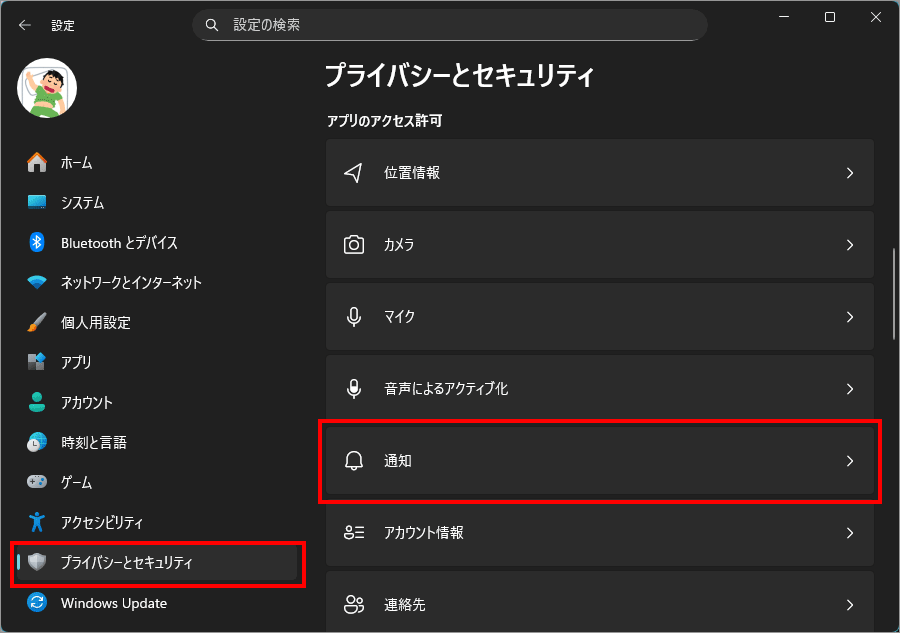Open the アクセシビリティ category
This screenshot has width=900, height=633.
click(101, 522)
